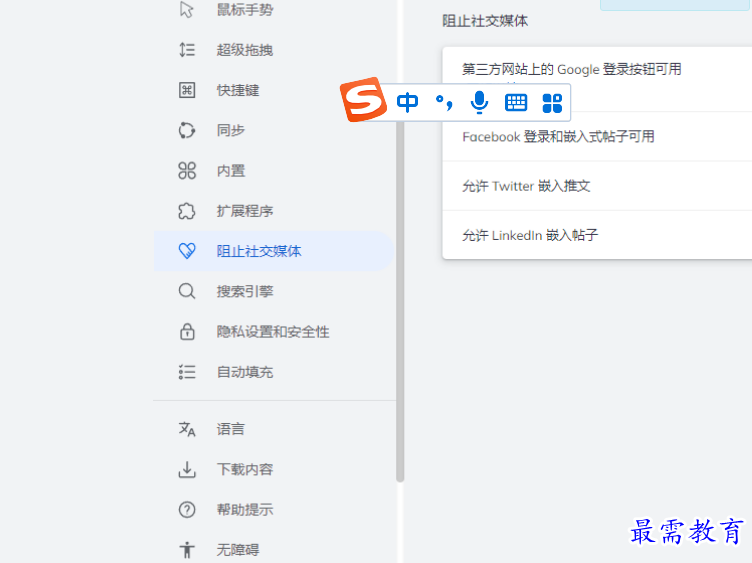Open Sogou toolbox grid icon

(x=552, y=103)
